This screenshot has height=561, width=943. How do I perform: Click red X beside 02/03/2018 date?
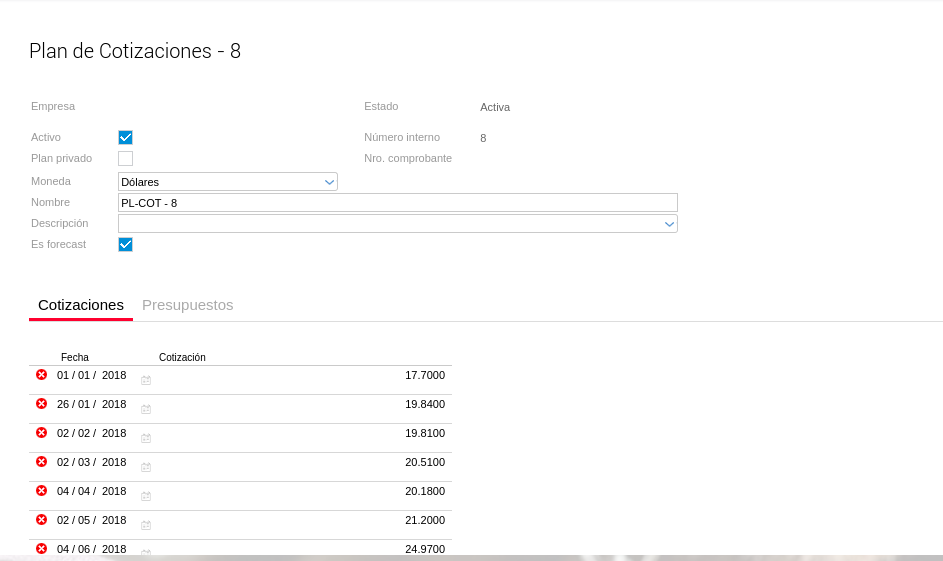(x=41, y=462)
